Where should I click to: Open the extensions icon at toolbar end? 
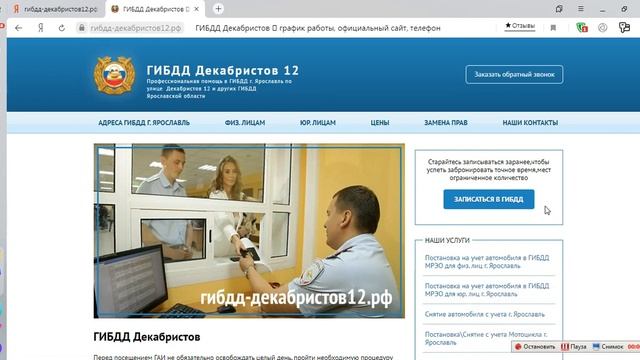[624, 27]
